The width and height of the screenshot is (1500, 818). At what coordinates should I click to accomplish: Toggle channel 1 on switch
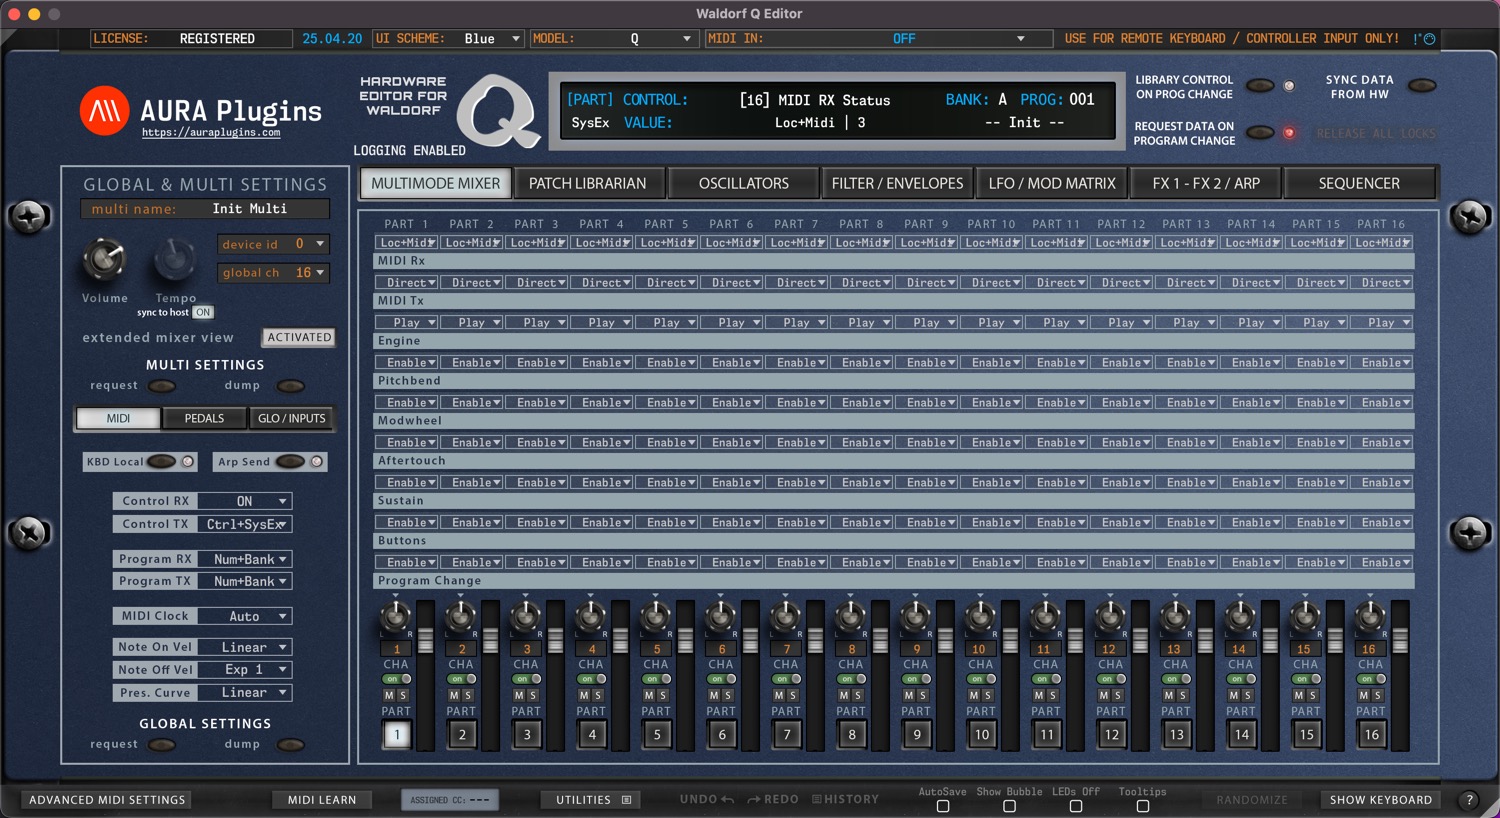(x=397, y=679)
